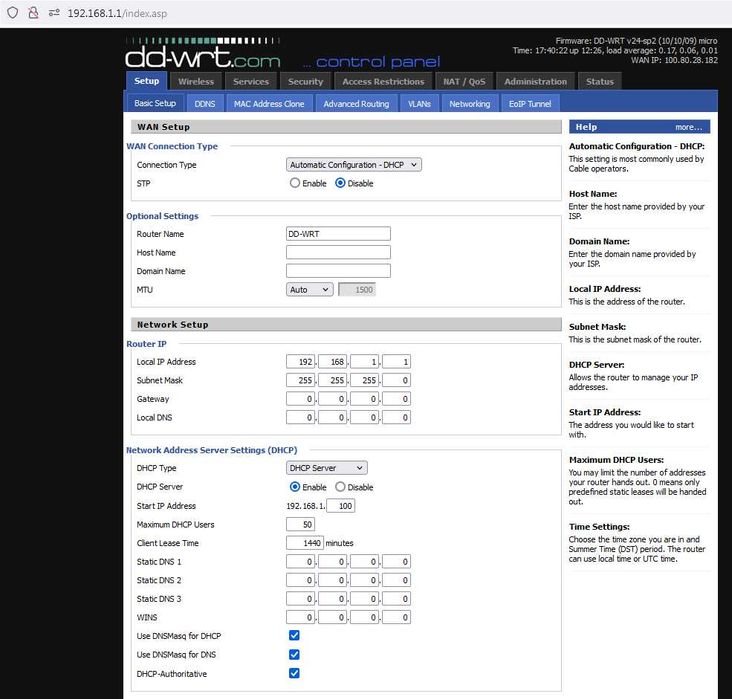Viewport: 732px width, 699px height.
Task: Click Subnet Mask last octet field
Action: (x=396, y=380)
